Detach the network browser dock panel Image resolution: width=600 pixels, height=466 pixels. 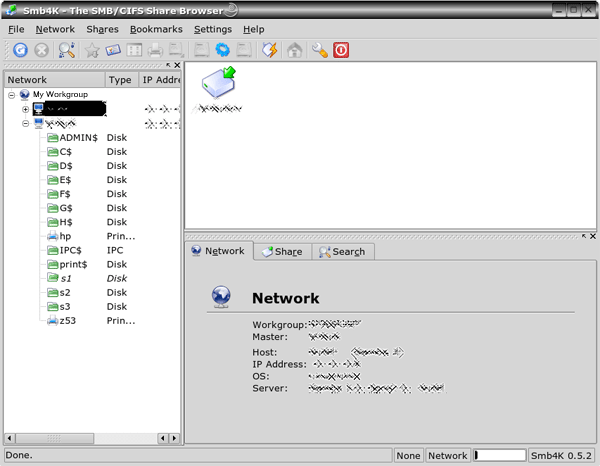(x=168, y=65)
